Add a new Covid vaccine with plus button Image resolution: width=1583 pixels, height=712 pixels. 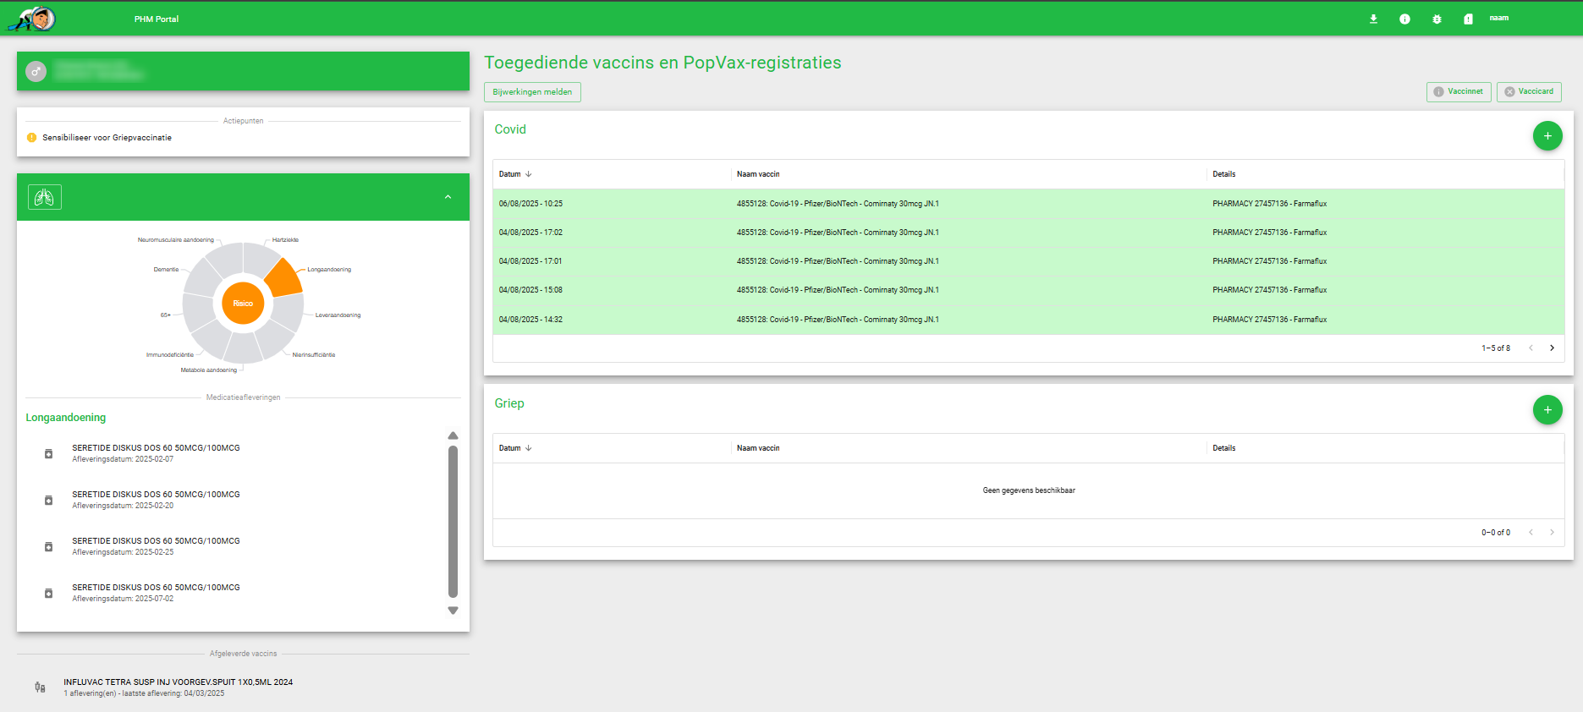pos(1547,136)
